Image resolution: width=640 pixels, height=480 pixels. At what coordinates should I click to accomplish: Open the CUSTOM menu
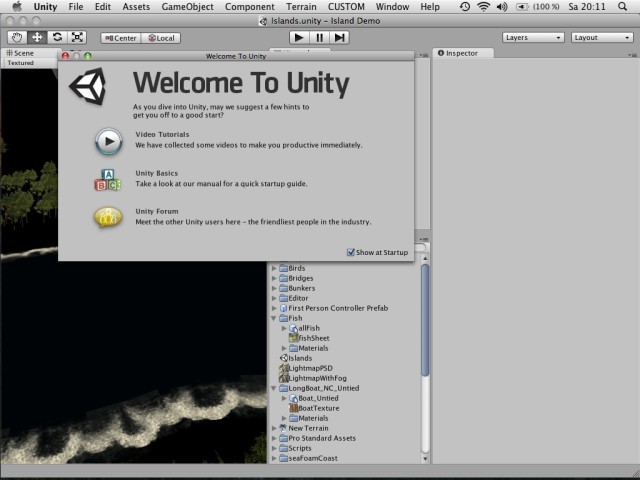pyautogui.click(x=346, y=7)
